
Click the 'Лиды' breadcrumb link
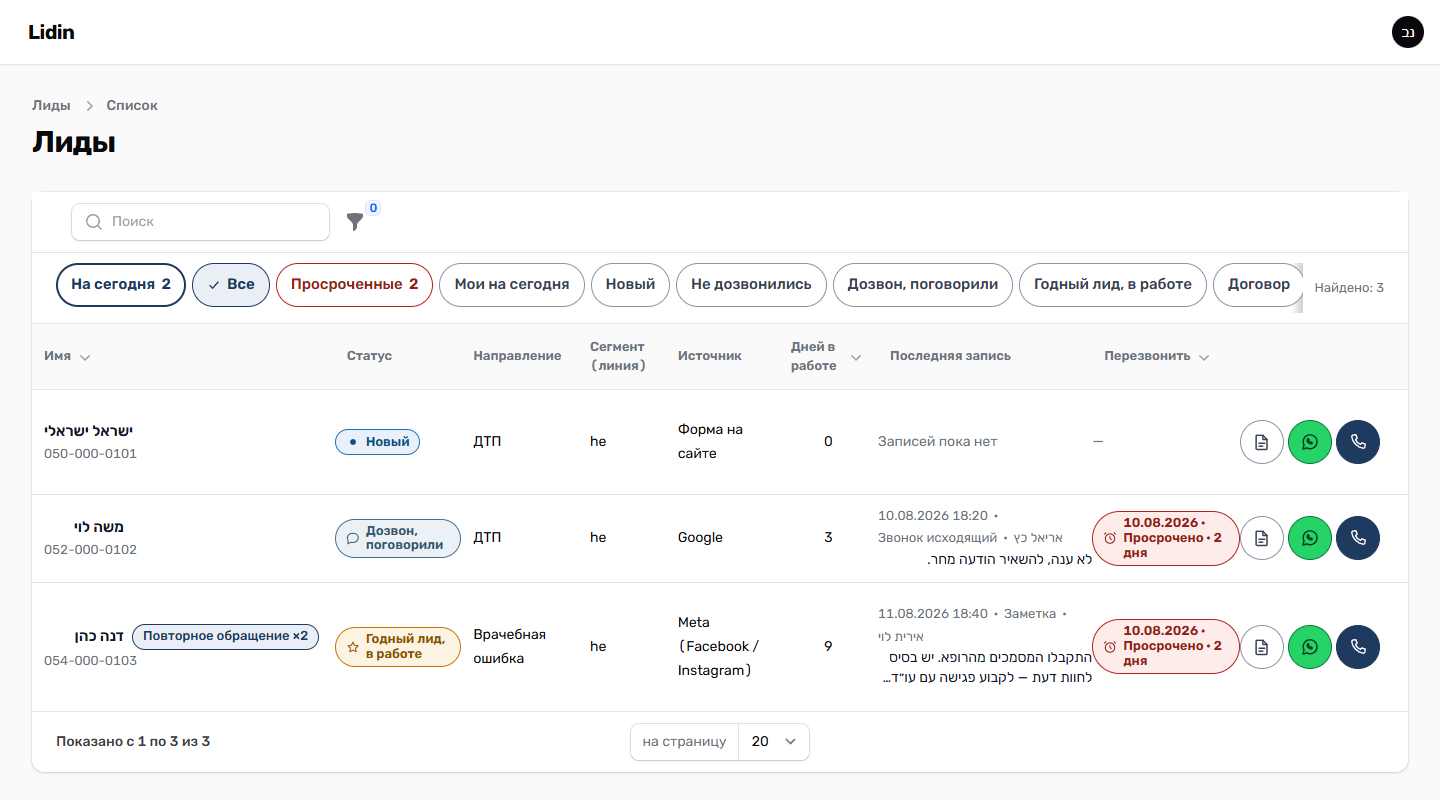tap(51, 105)
